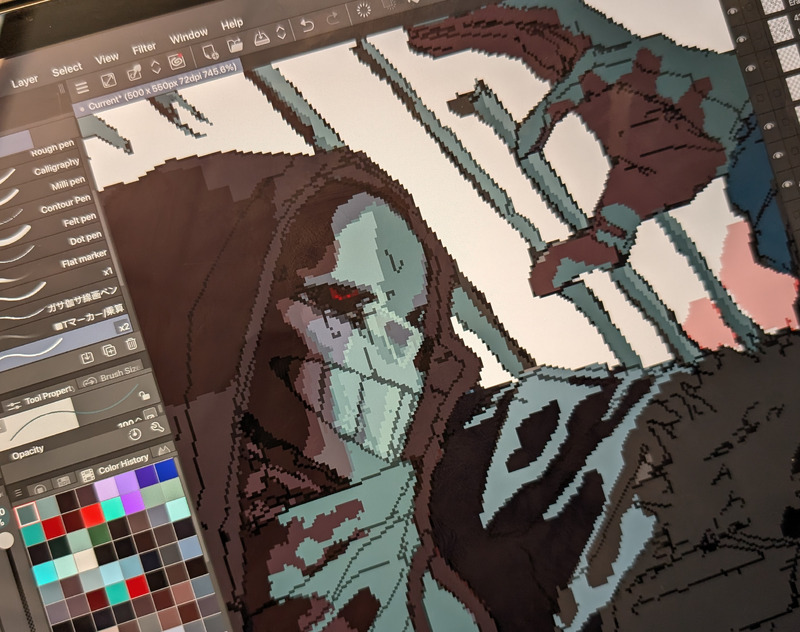Choose the Flat marker sub tool
Screen dimensions: 800x632
point(84,259)
